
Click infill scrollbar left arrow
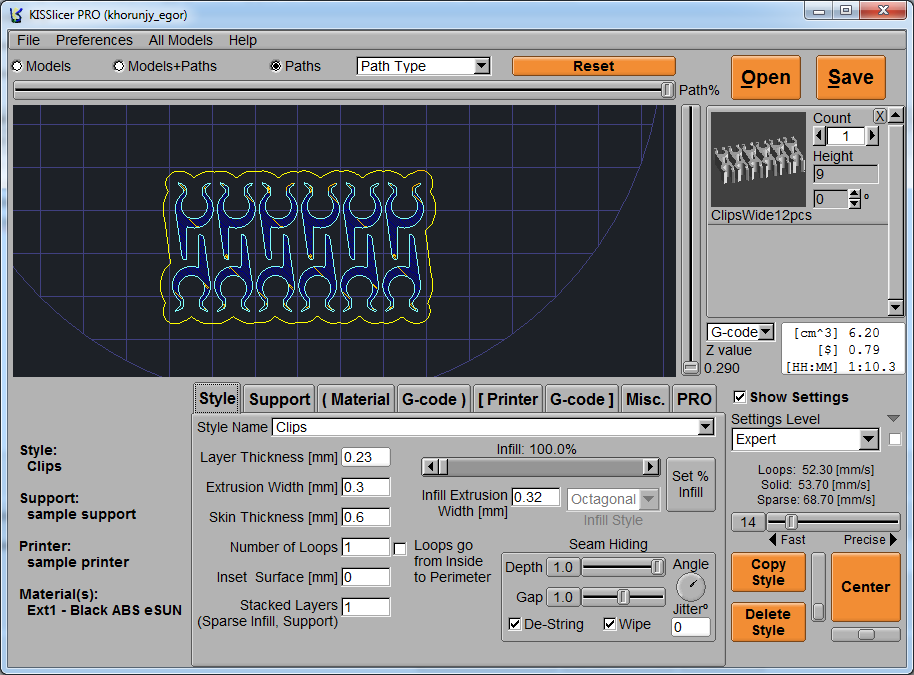tap(430, 467)
